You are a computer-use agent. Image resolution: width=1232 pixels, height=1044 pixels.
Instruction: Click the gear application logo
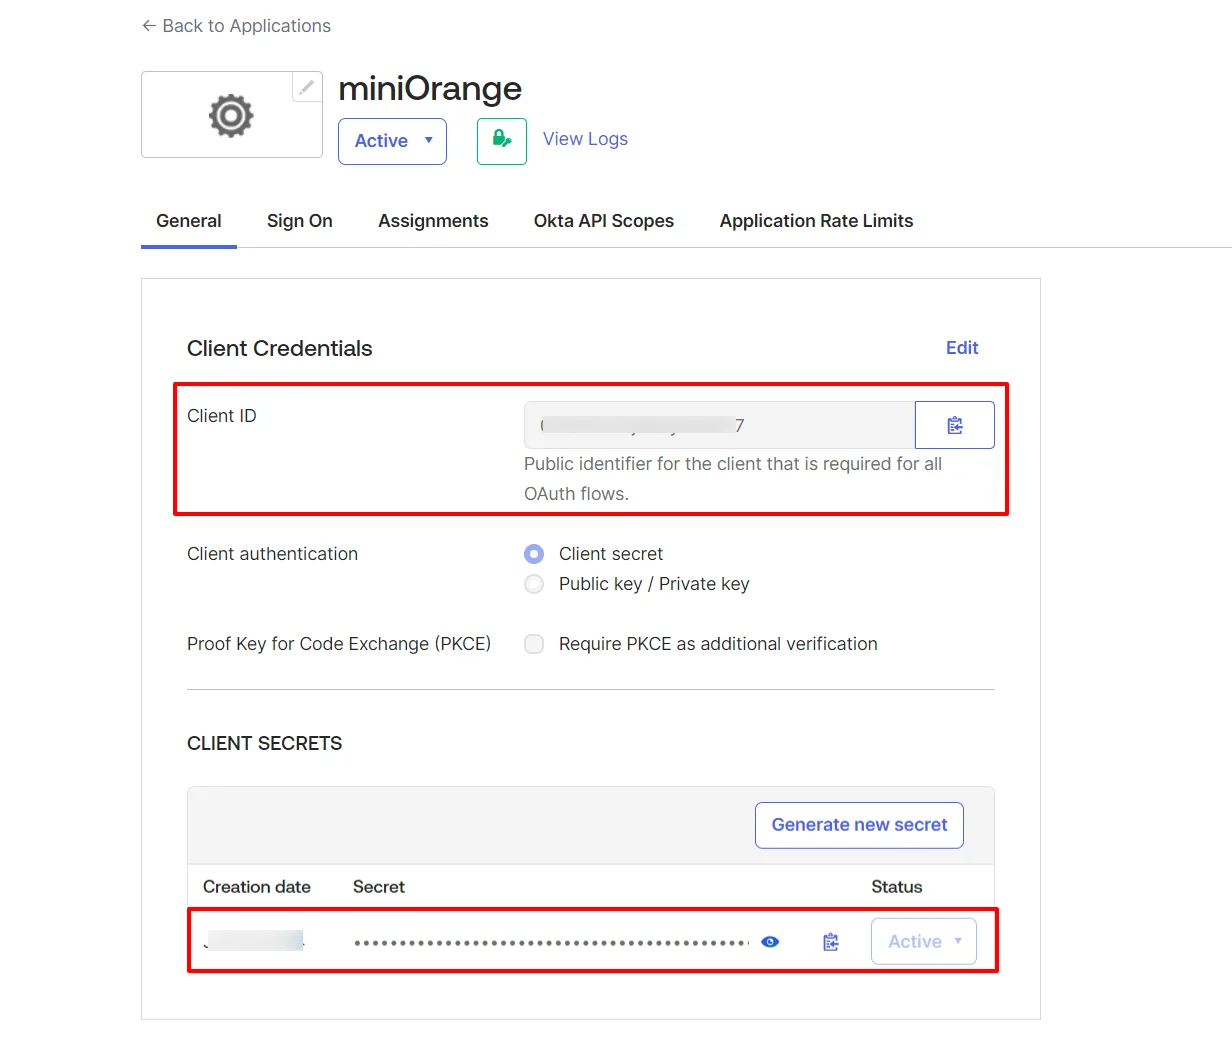[x=231, y=114]
